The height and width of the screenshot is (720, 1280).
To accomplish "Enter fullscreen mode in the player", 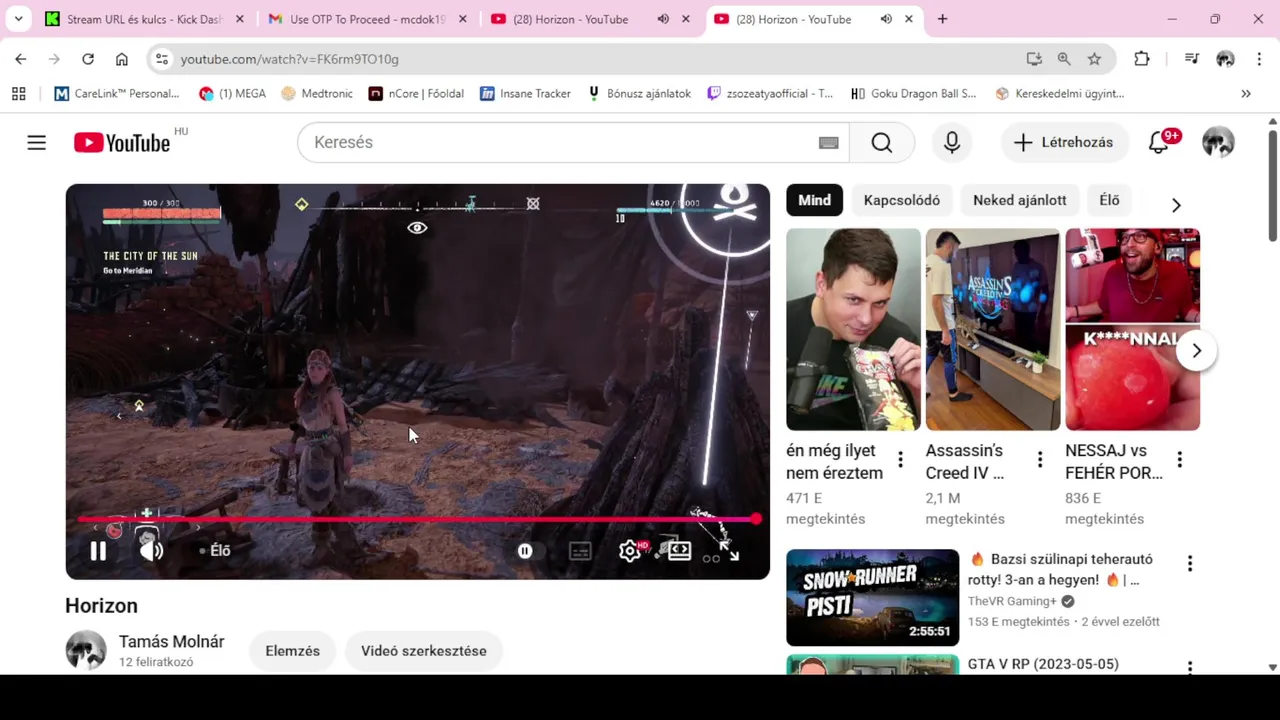I will pos(728,551).
